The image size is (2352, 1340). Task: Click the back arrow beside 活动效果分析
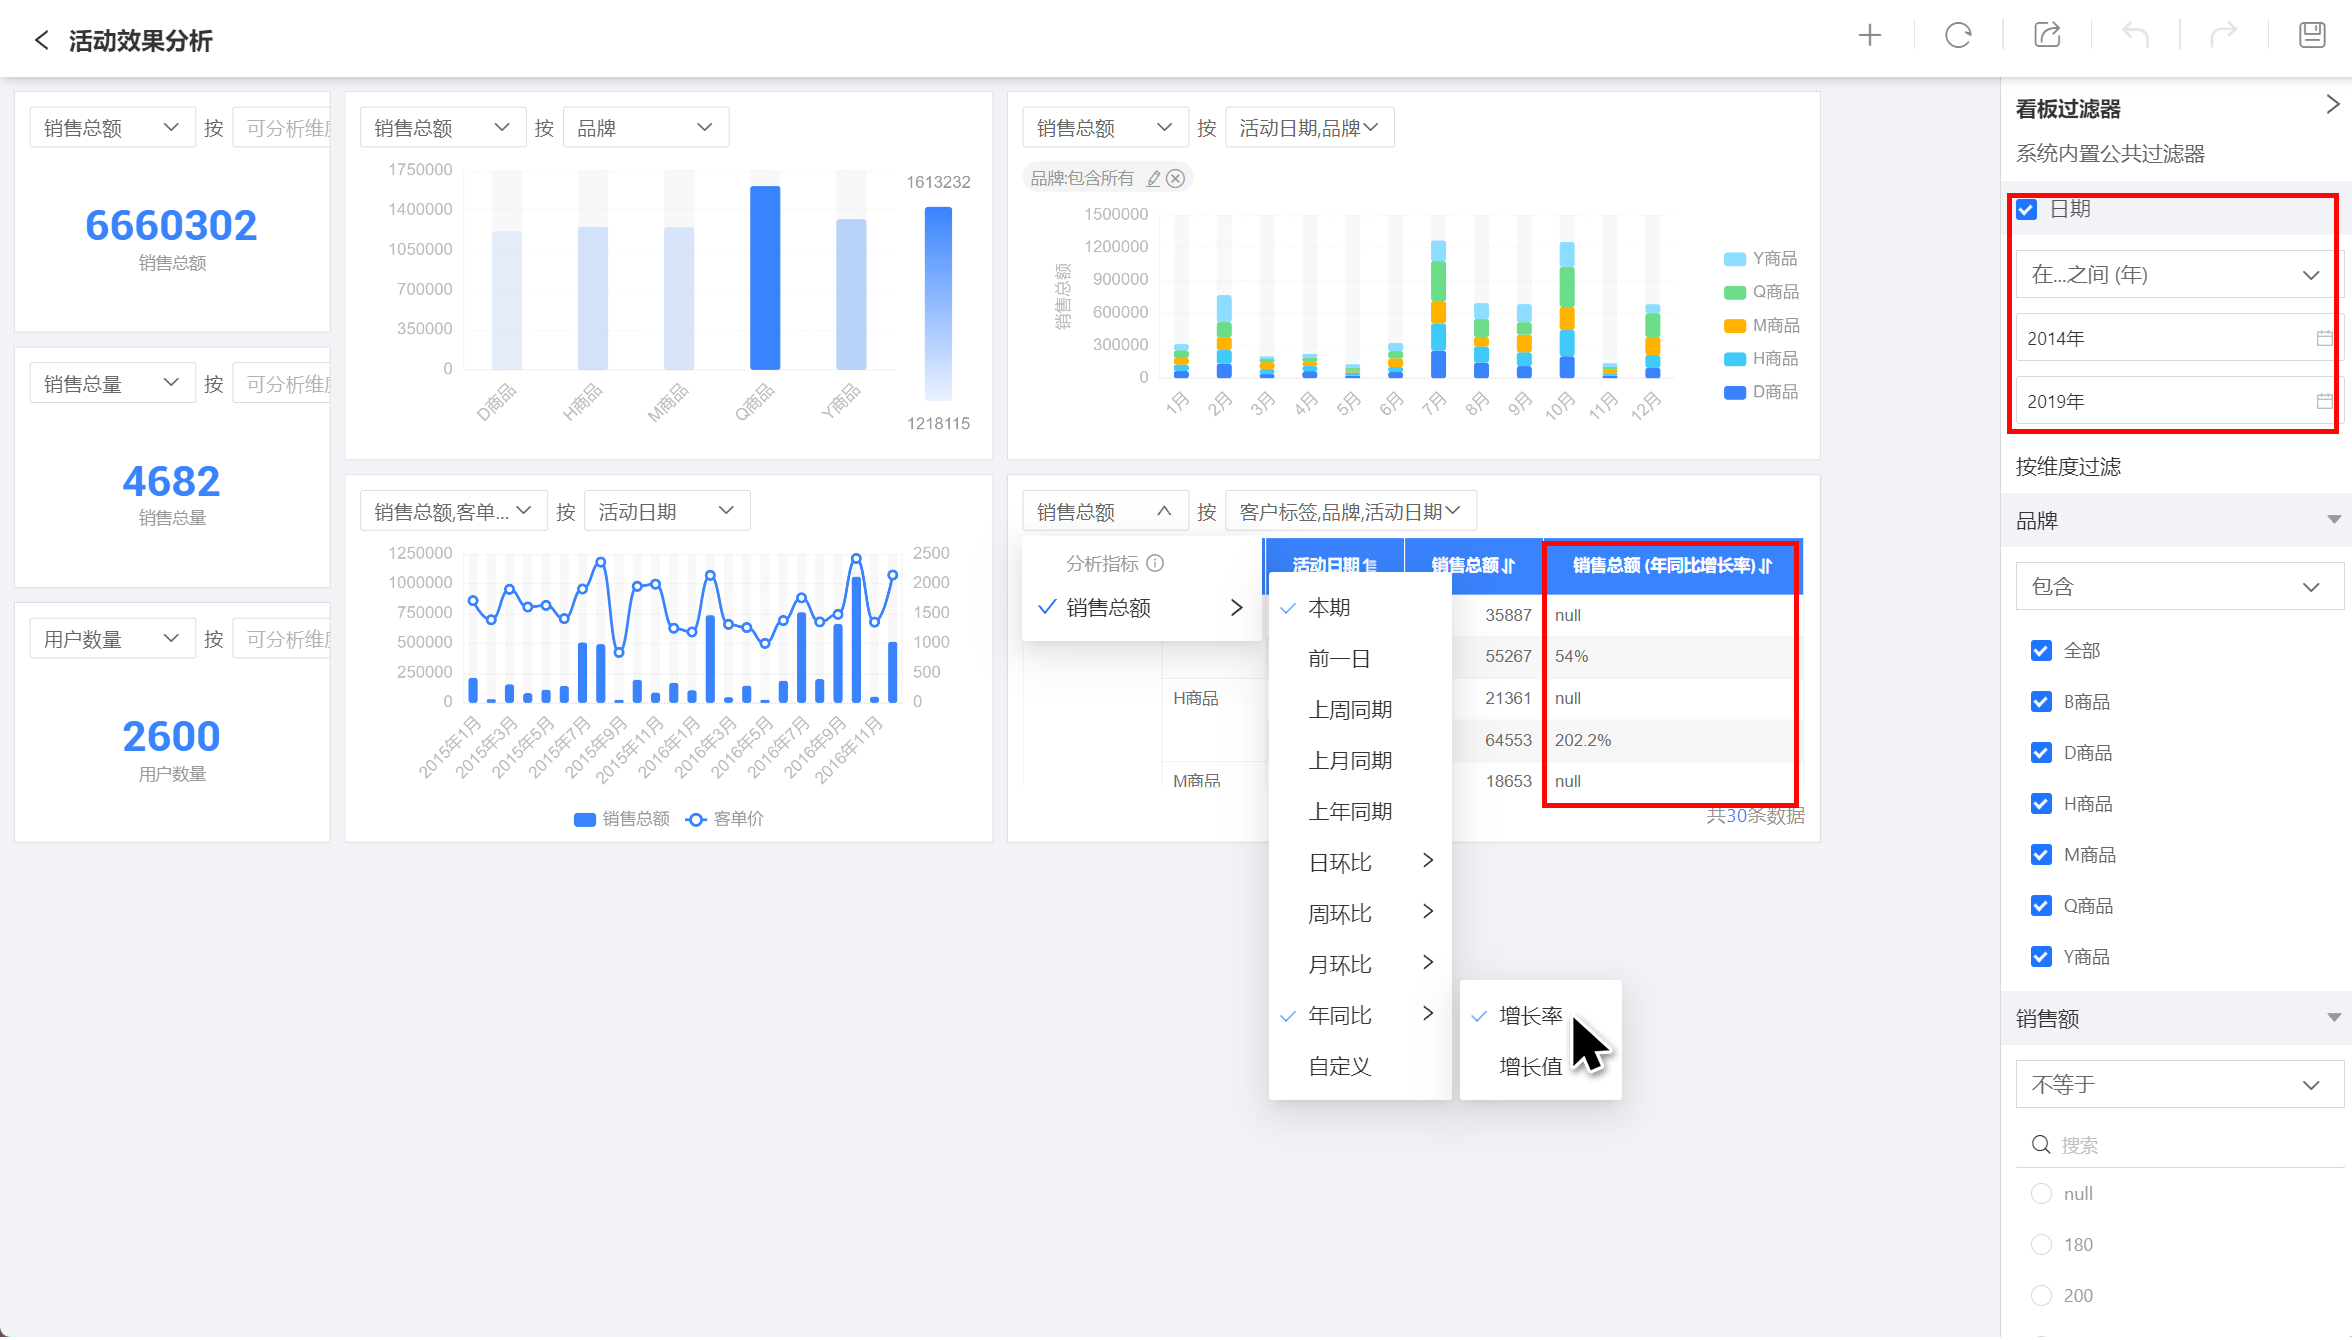(41, 40)
